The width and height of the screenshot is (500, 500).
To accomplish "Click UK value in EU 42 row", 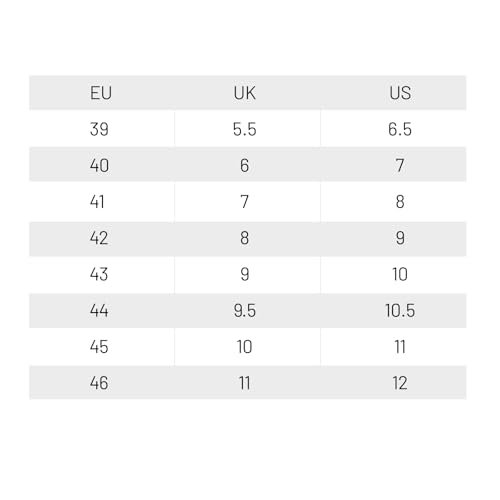I will [x=245, y=238].
